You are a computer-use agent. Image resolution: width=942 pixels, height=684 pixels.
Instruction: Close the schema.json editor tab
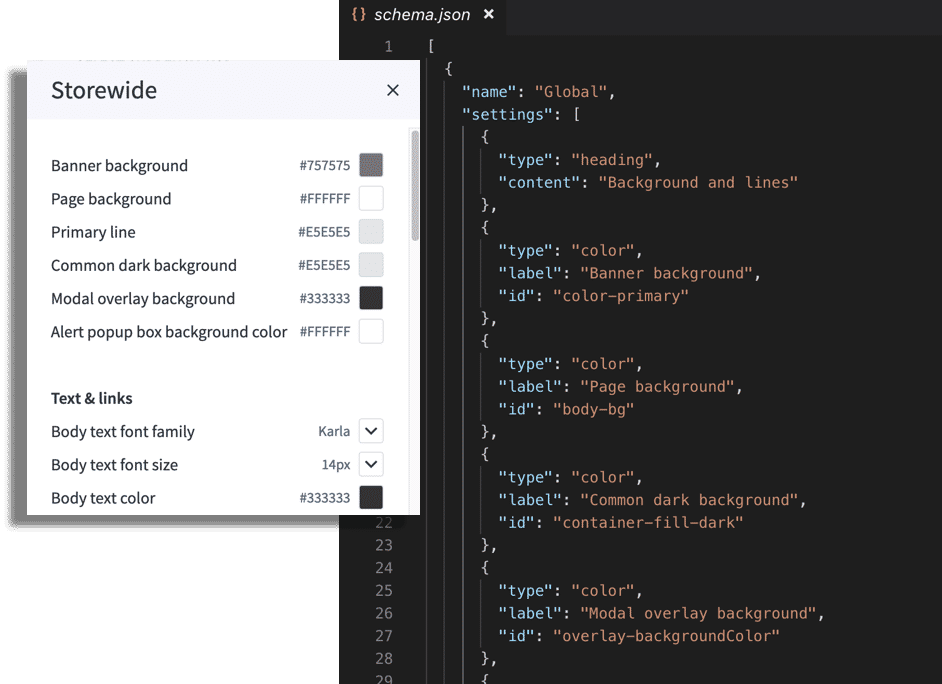point(487,14)
